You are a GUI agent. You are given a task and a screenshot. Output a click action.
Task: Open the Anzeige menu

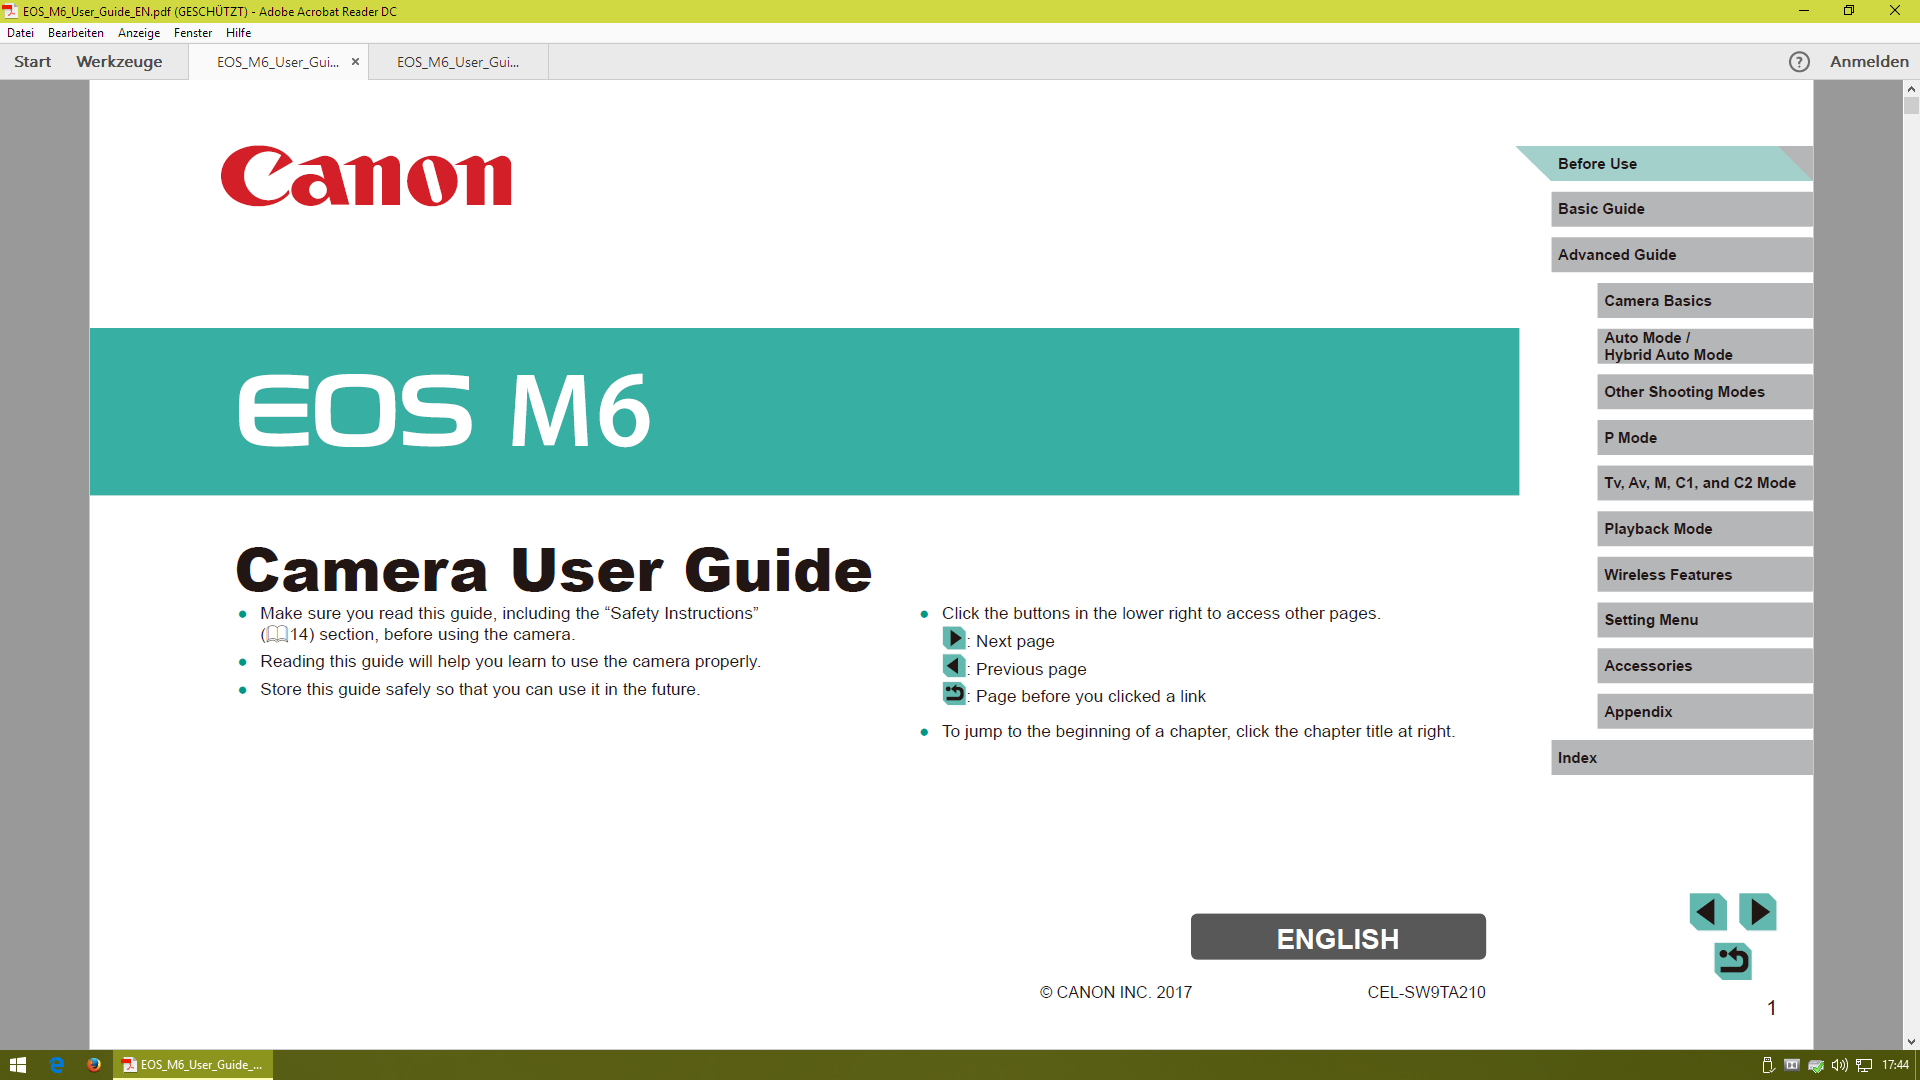[139, 33]
